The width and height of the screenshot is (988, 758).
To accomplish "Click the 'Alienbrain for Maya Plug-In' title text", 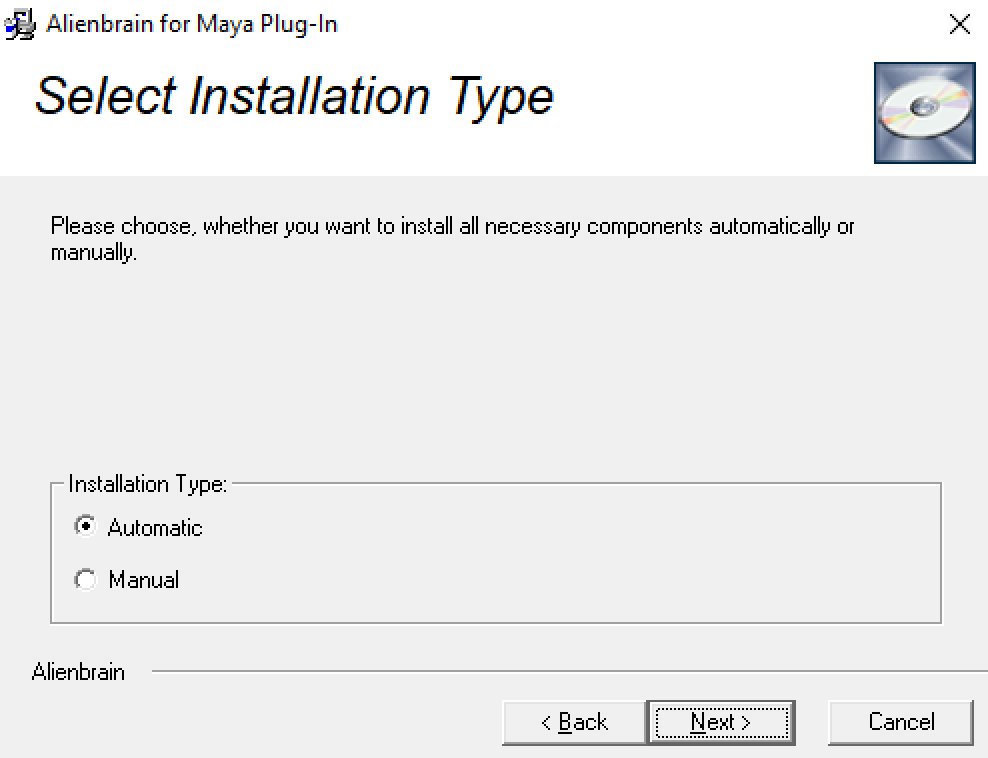I will pyautogui.click(x=192, y=25).
